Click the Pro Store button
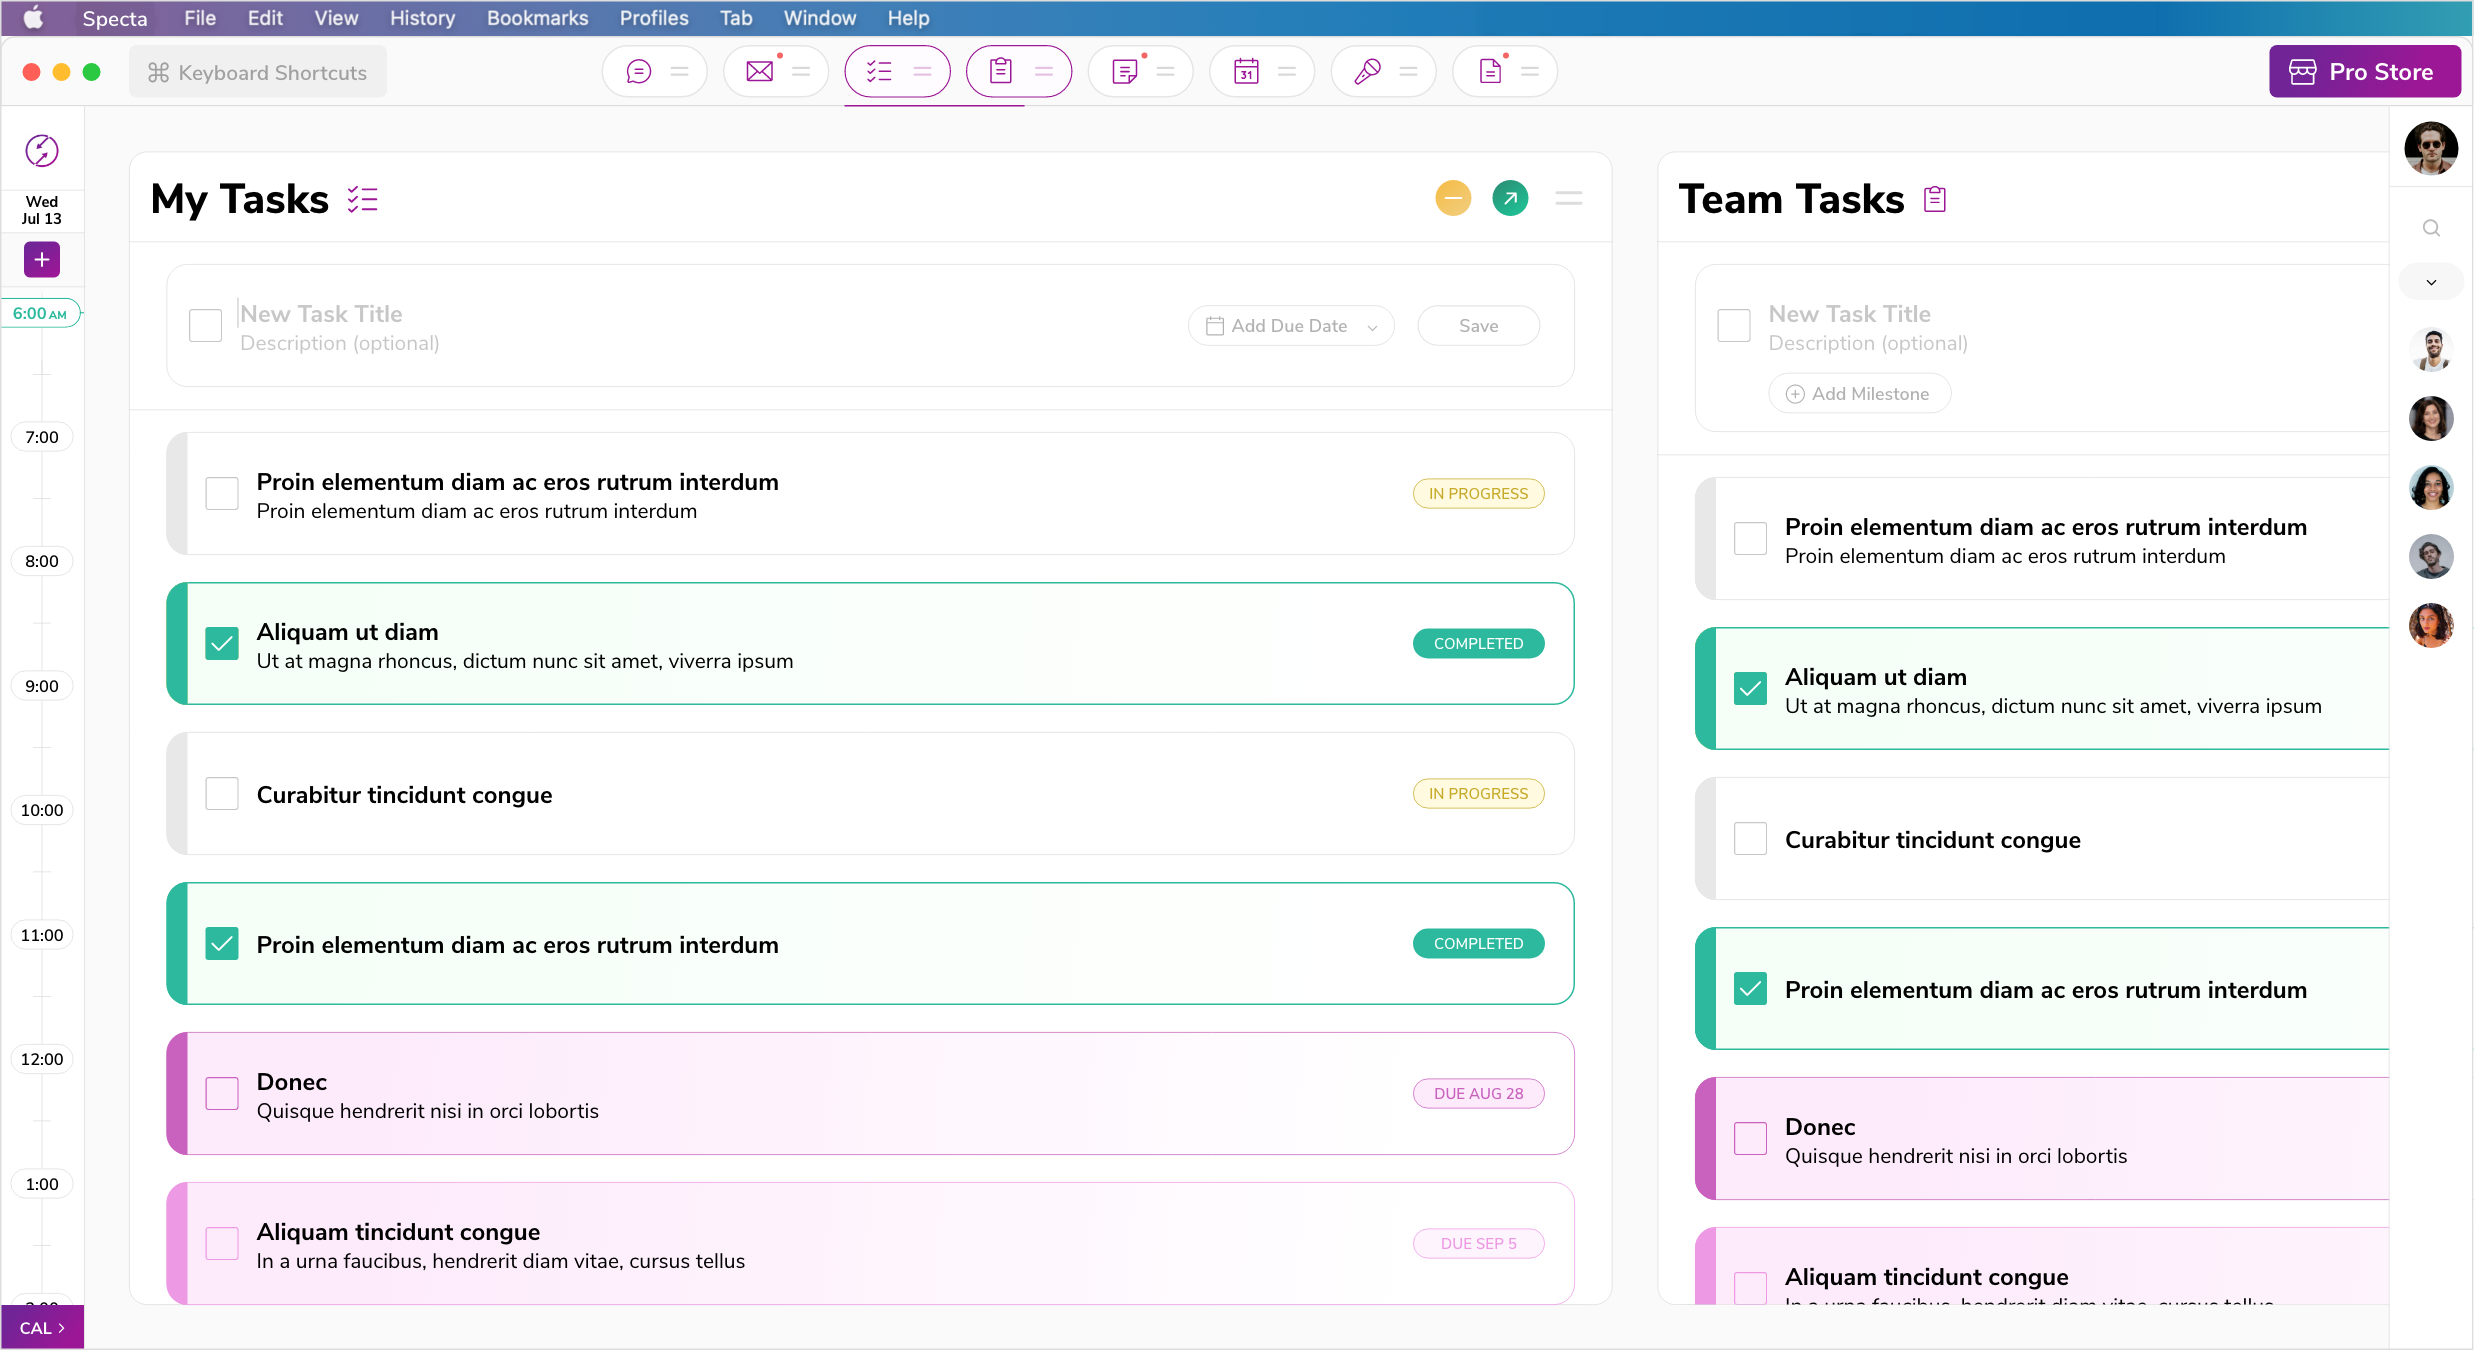 click(2365, 72)
